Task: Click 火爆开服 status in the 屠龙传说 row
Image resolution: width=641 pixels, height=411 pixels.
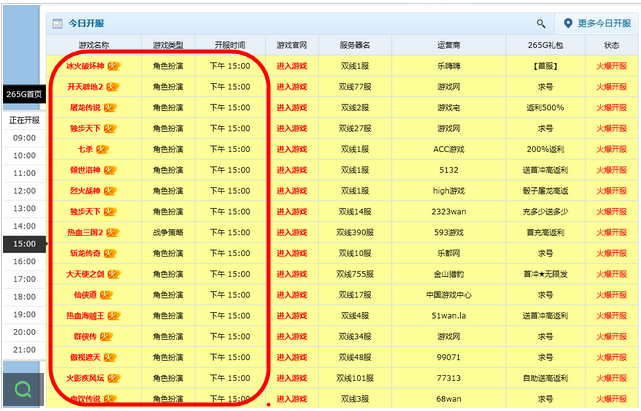Action: click(x=611, y=108)
